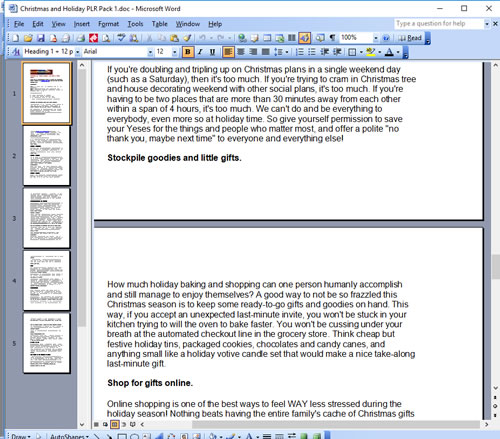This screenshot has width=500, height=439.
Task: Switch to Reading layout with Read button
Action: 410,38
